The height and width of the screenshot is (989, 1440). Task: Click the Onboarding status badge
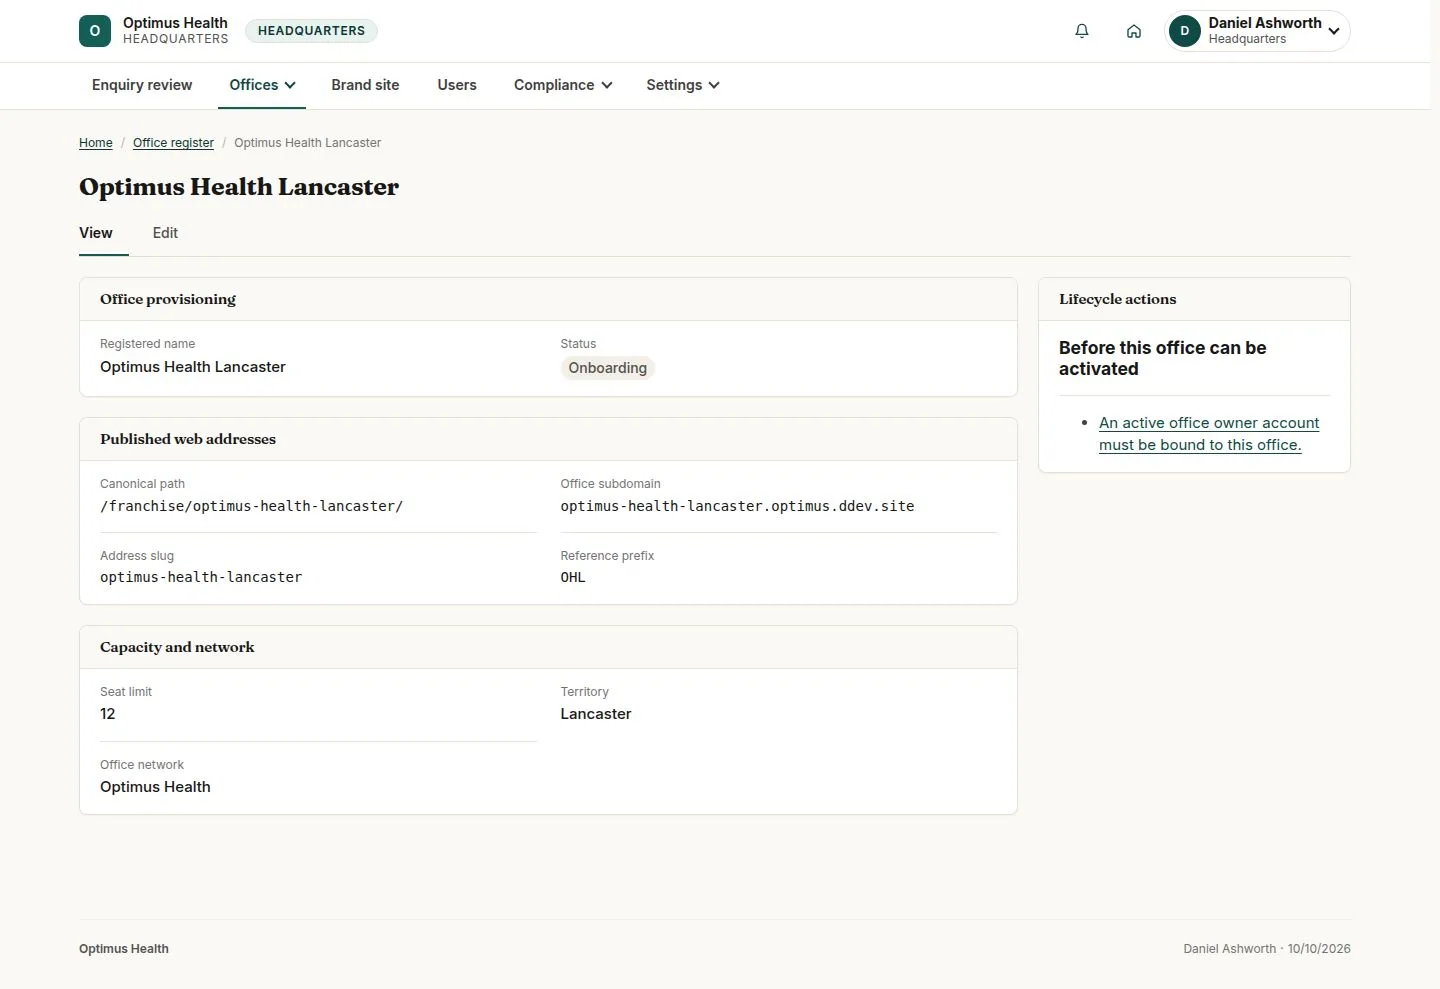tap(608, 368)
